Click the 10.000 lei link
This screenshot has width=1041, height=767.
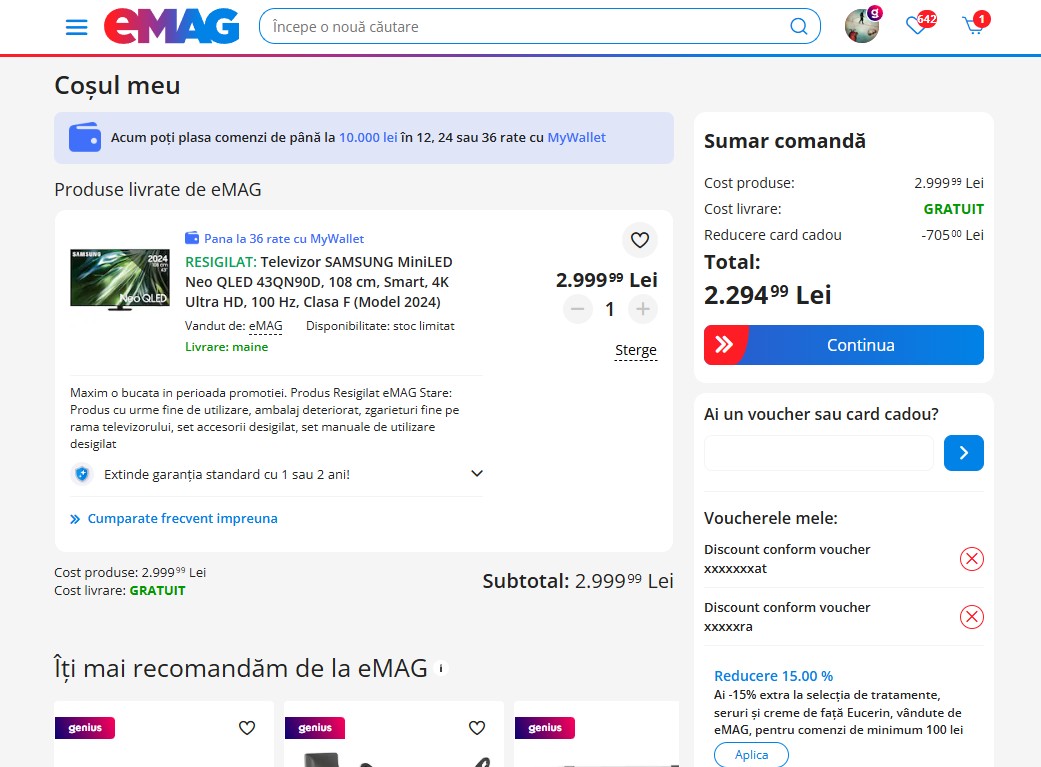(368, 137)
